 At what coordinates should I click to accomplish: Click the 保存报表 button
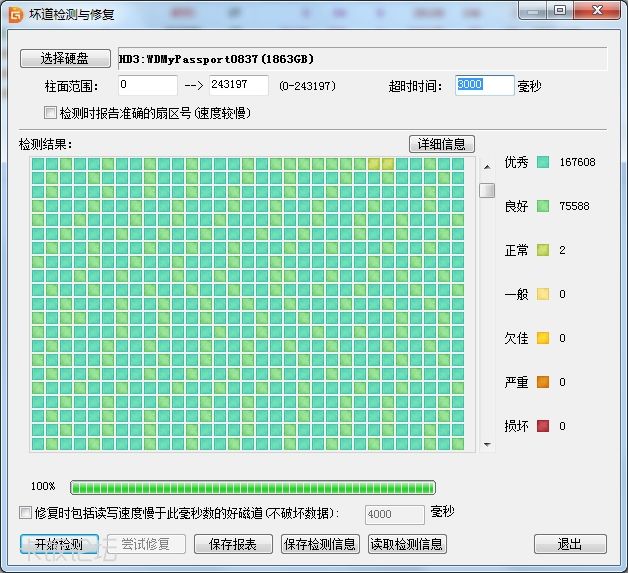233,544
